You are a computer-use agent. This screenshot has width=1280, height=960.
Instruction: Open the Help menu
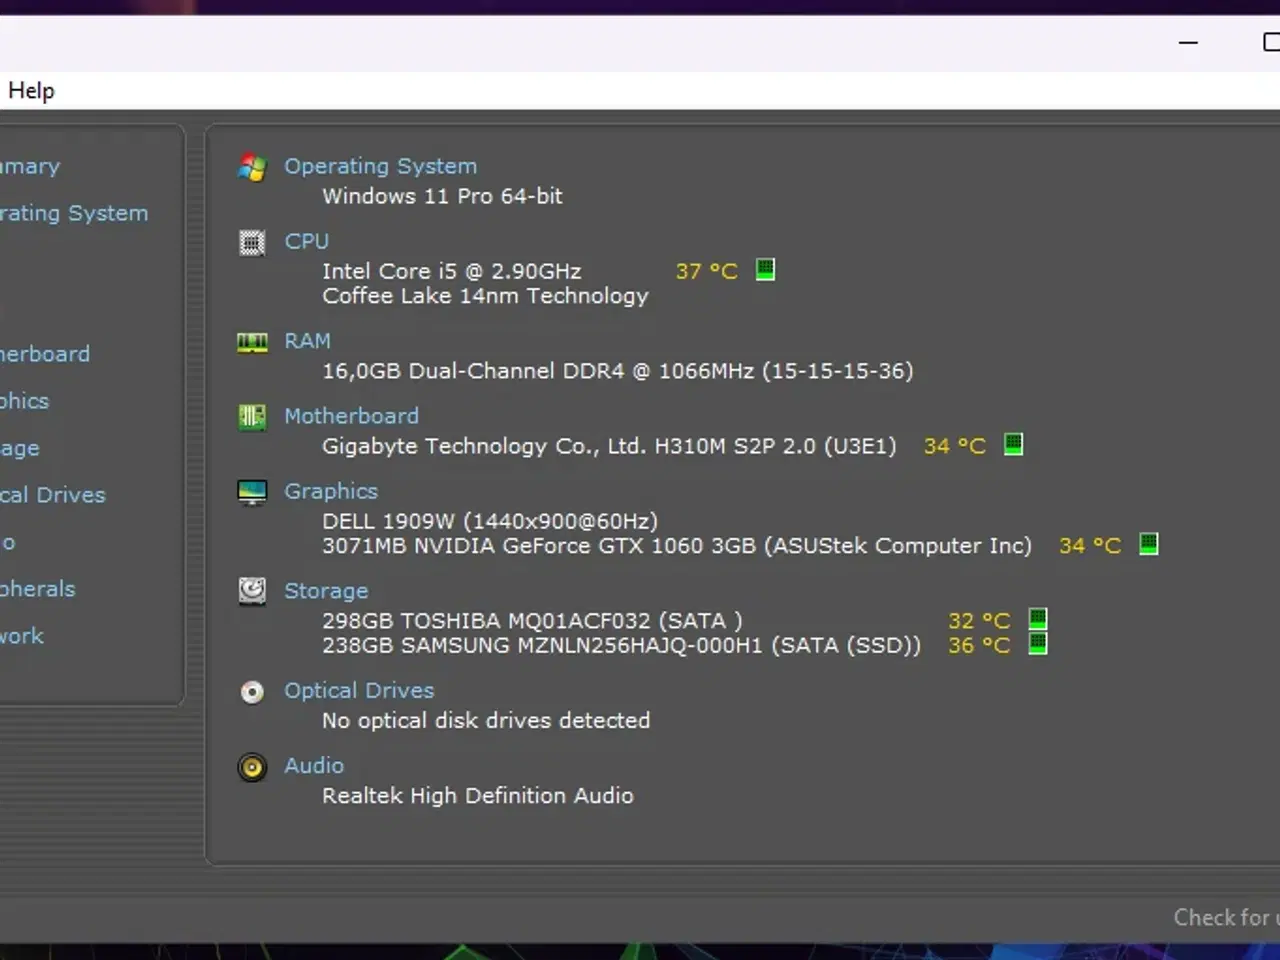(31, 90)
